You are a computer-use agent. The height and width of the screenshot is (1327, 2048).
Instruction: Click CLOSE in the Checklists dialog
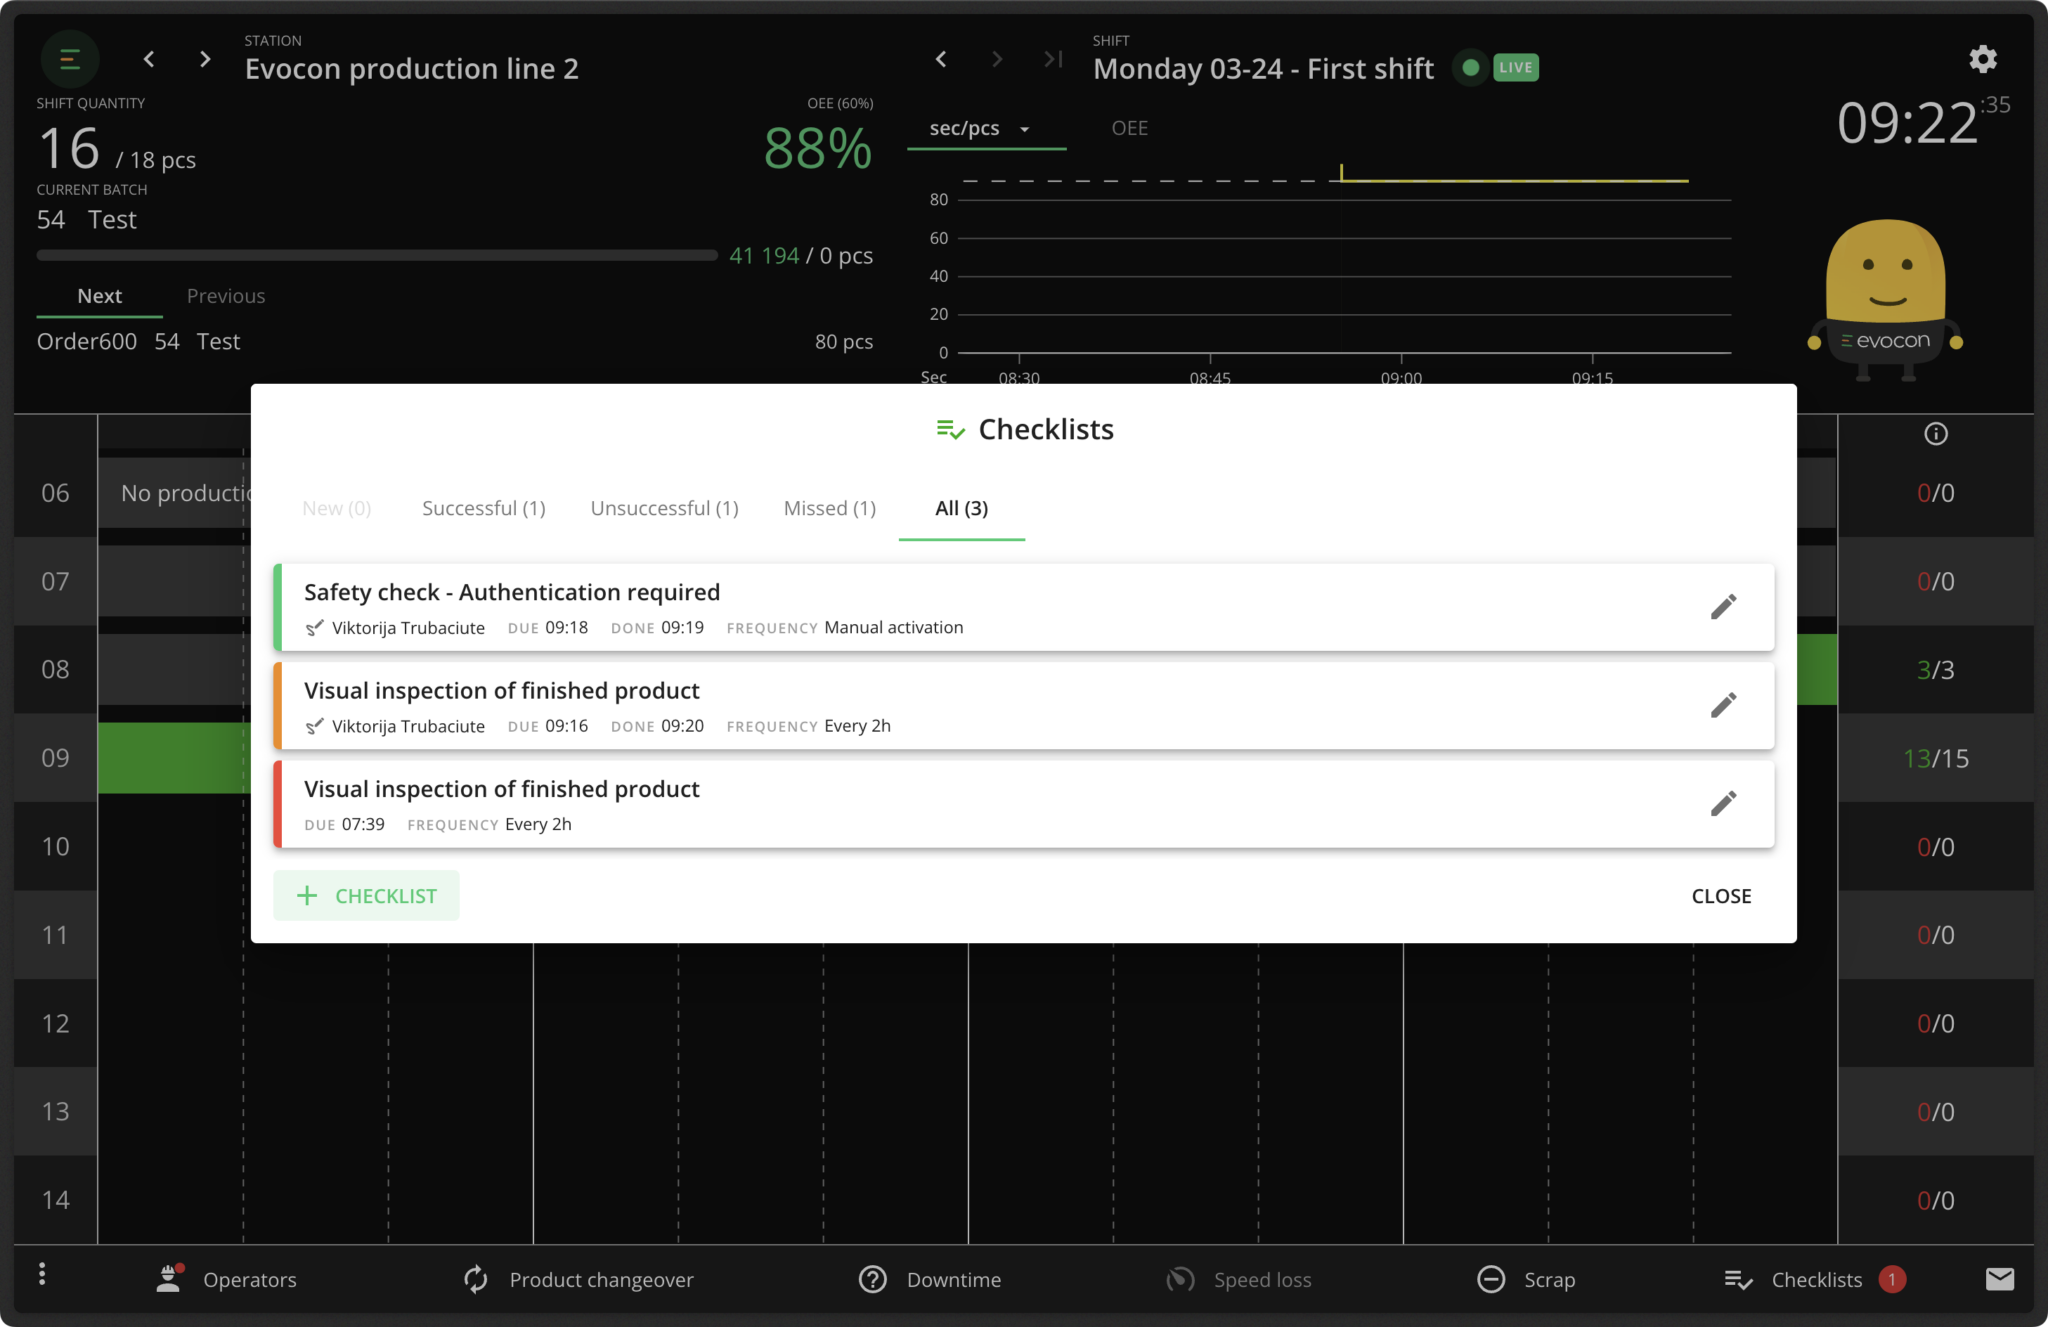point(1720,897)
